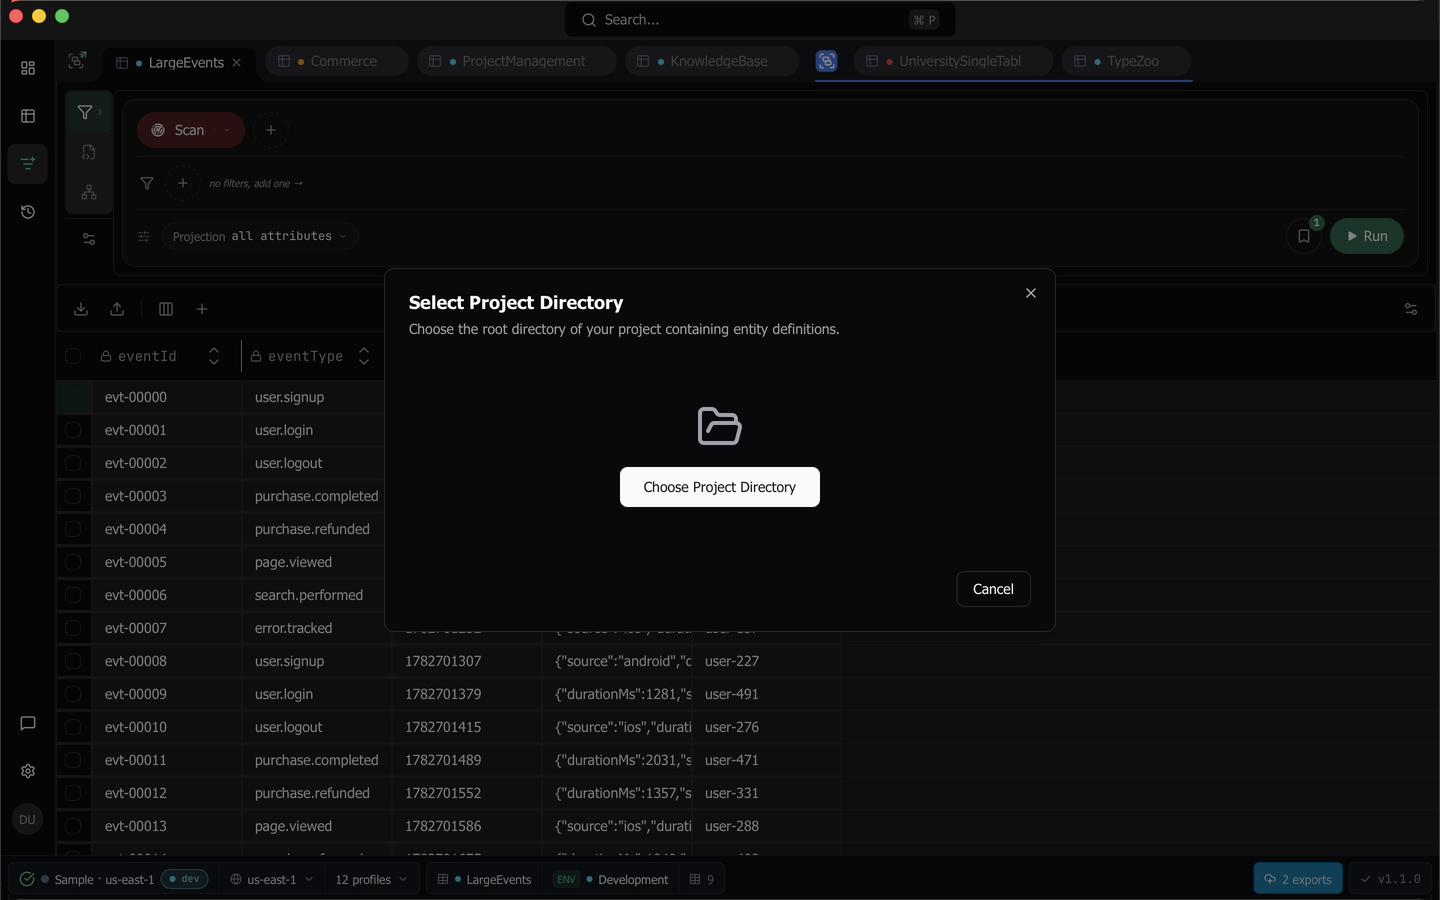Open the 2 exports button
This screenshot has width=1440, height=900.
[1298, 879]
